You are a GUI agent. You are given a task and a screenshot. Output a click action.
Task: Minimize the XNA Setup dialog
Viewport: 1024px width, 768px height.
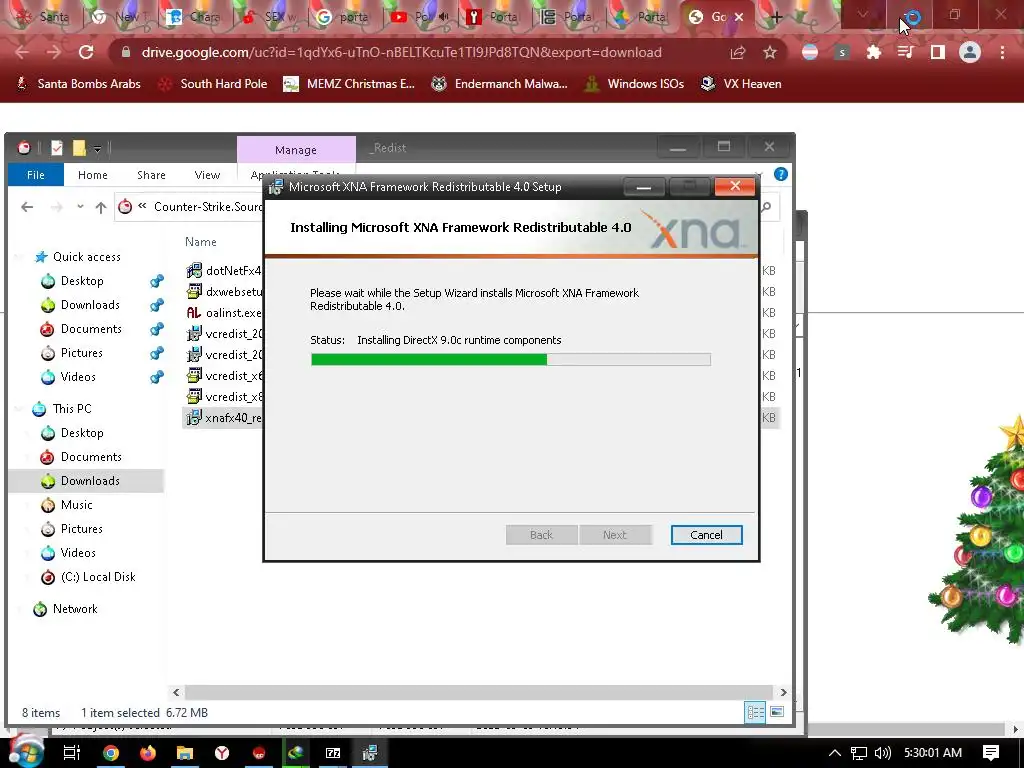coord(644,187)
